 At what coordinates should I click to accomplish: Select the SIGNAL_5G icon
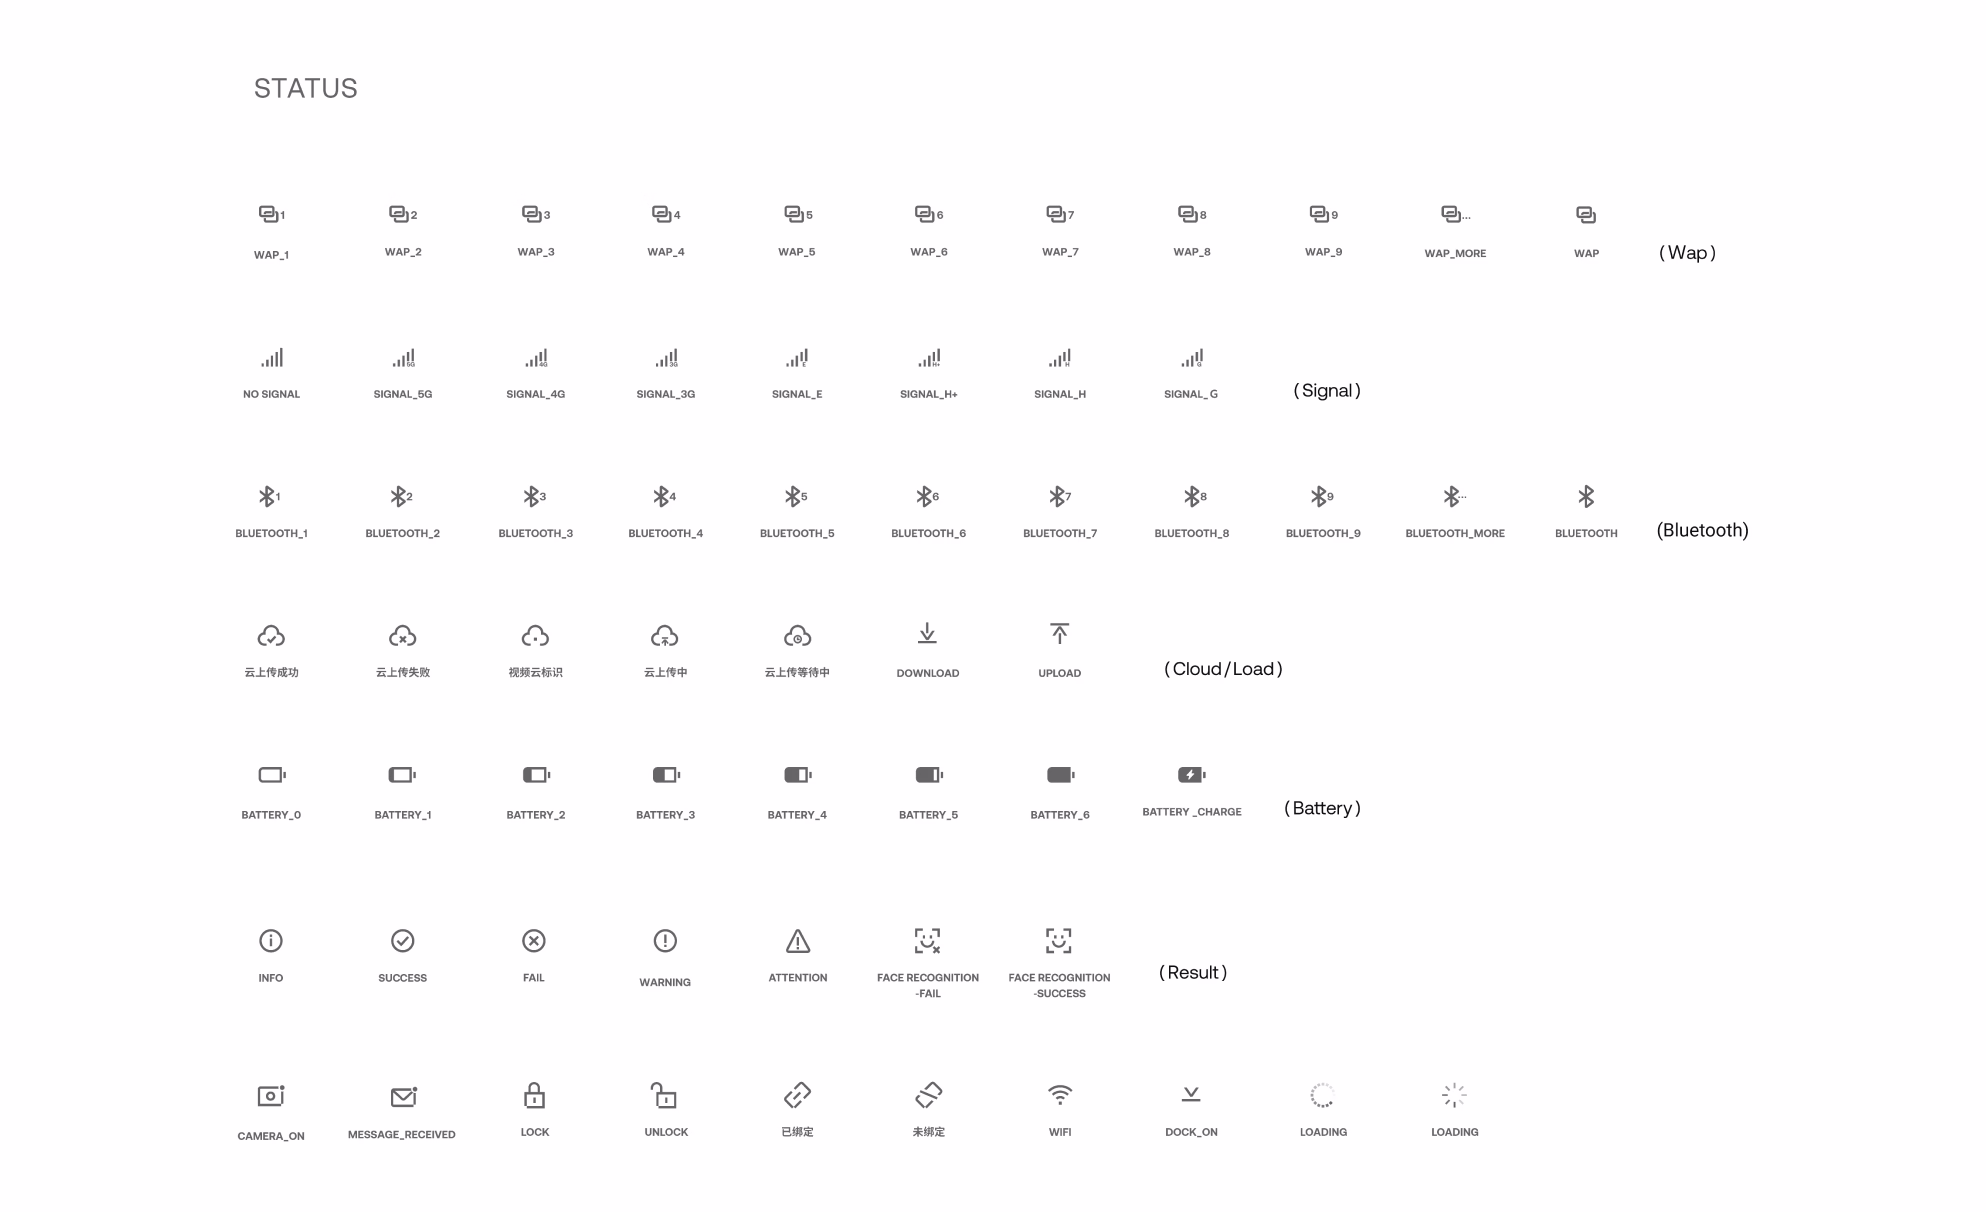click(x=403, y=357)
